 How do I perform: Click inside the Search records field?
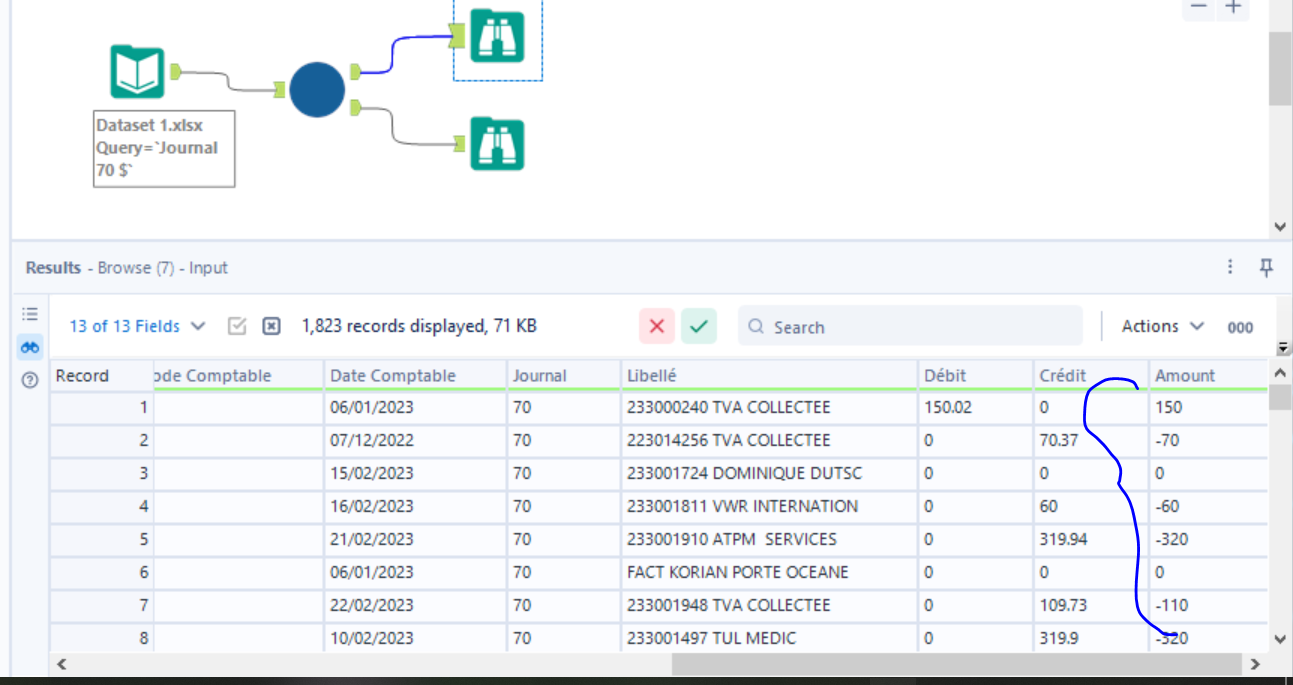900,326
